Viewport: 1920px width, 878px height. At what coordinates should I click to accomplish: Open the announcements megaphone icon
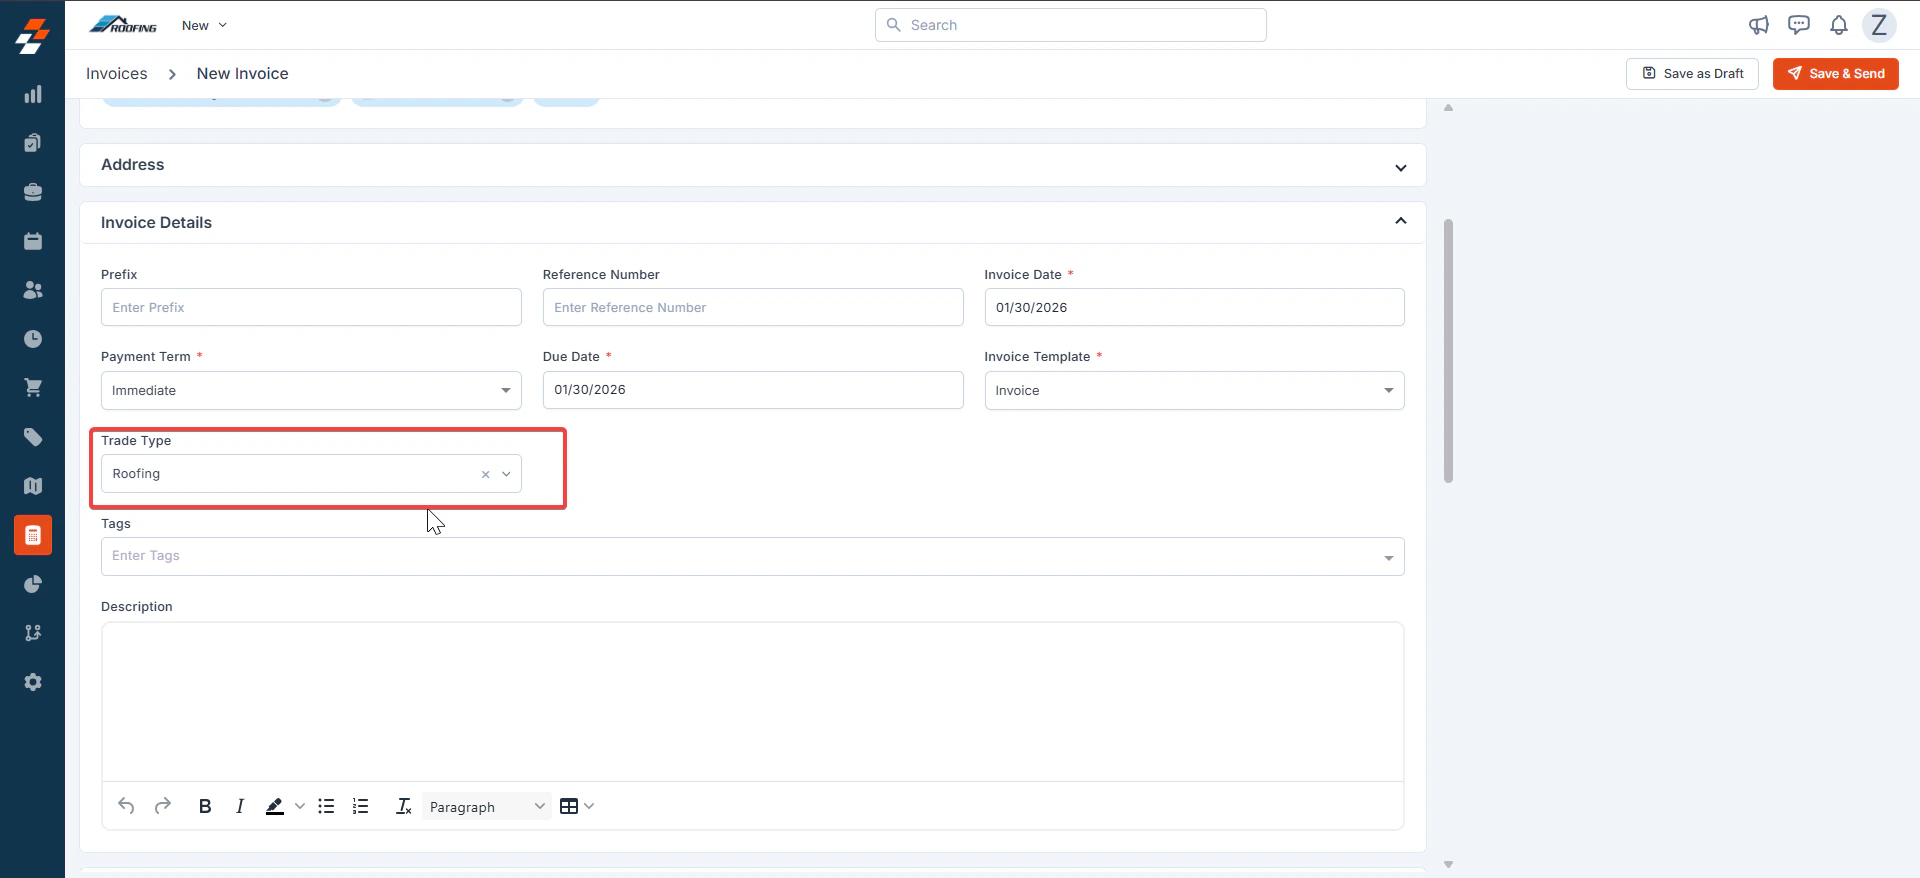click(x=1759, y=25)
